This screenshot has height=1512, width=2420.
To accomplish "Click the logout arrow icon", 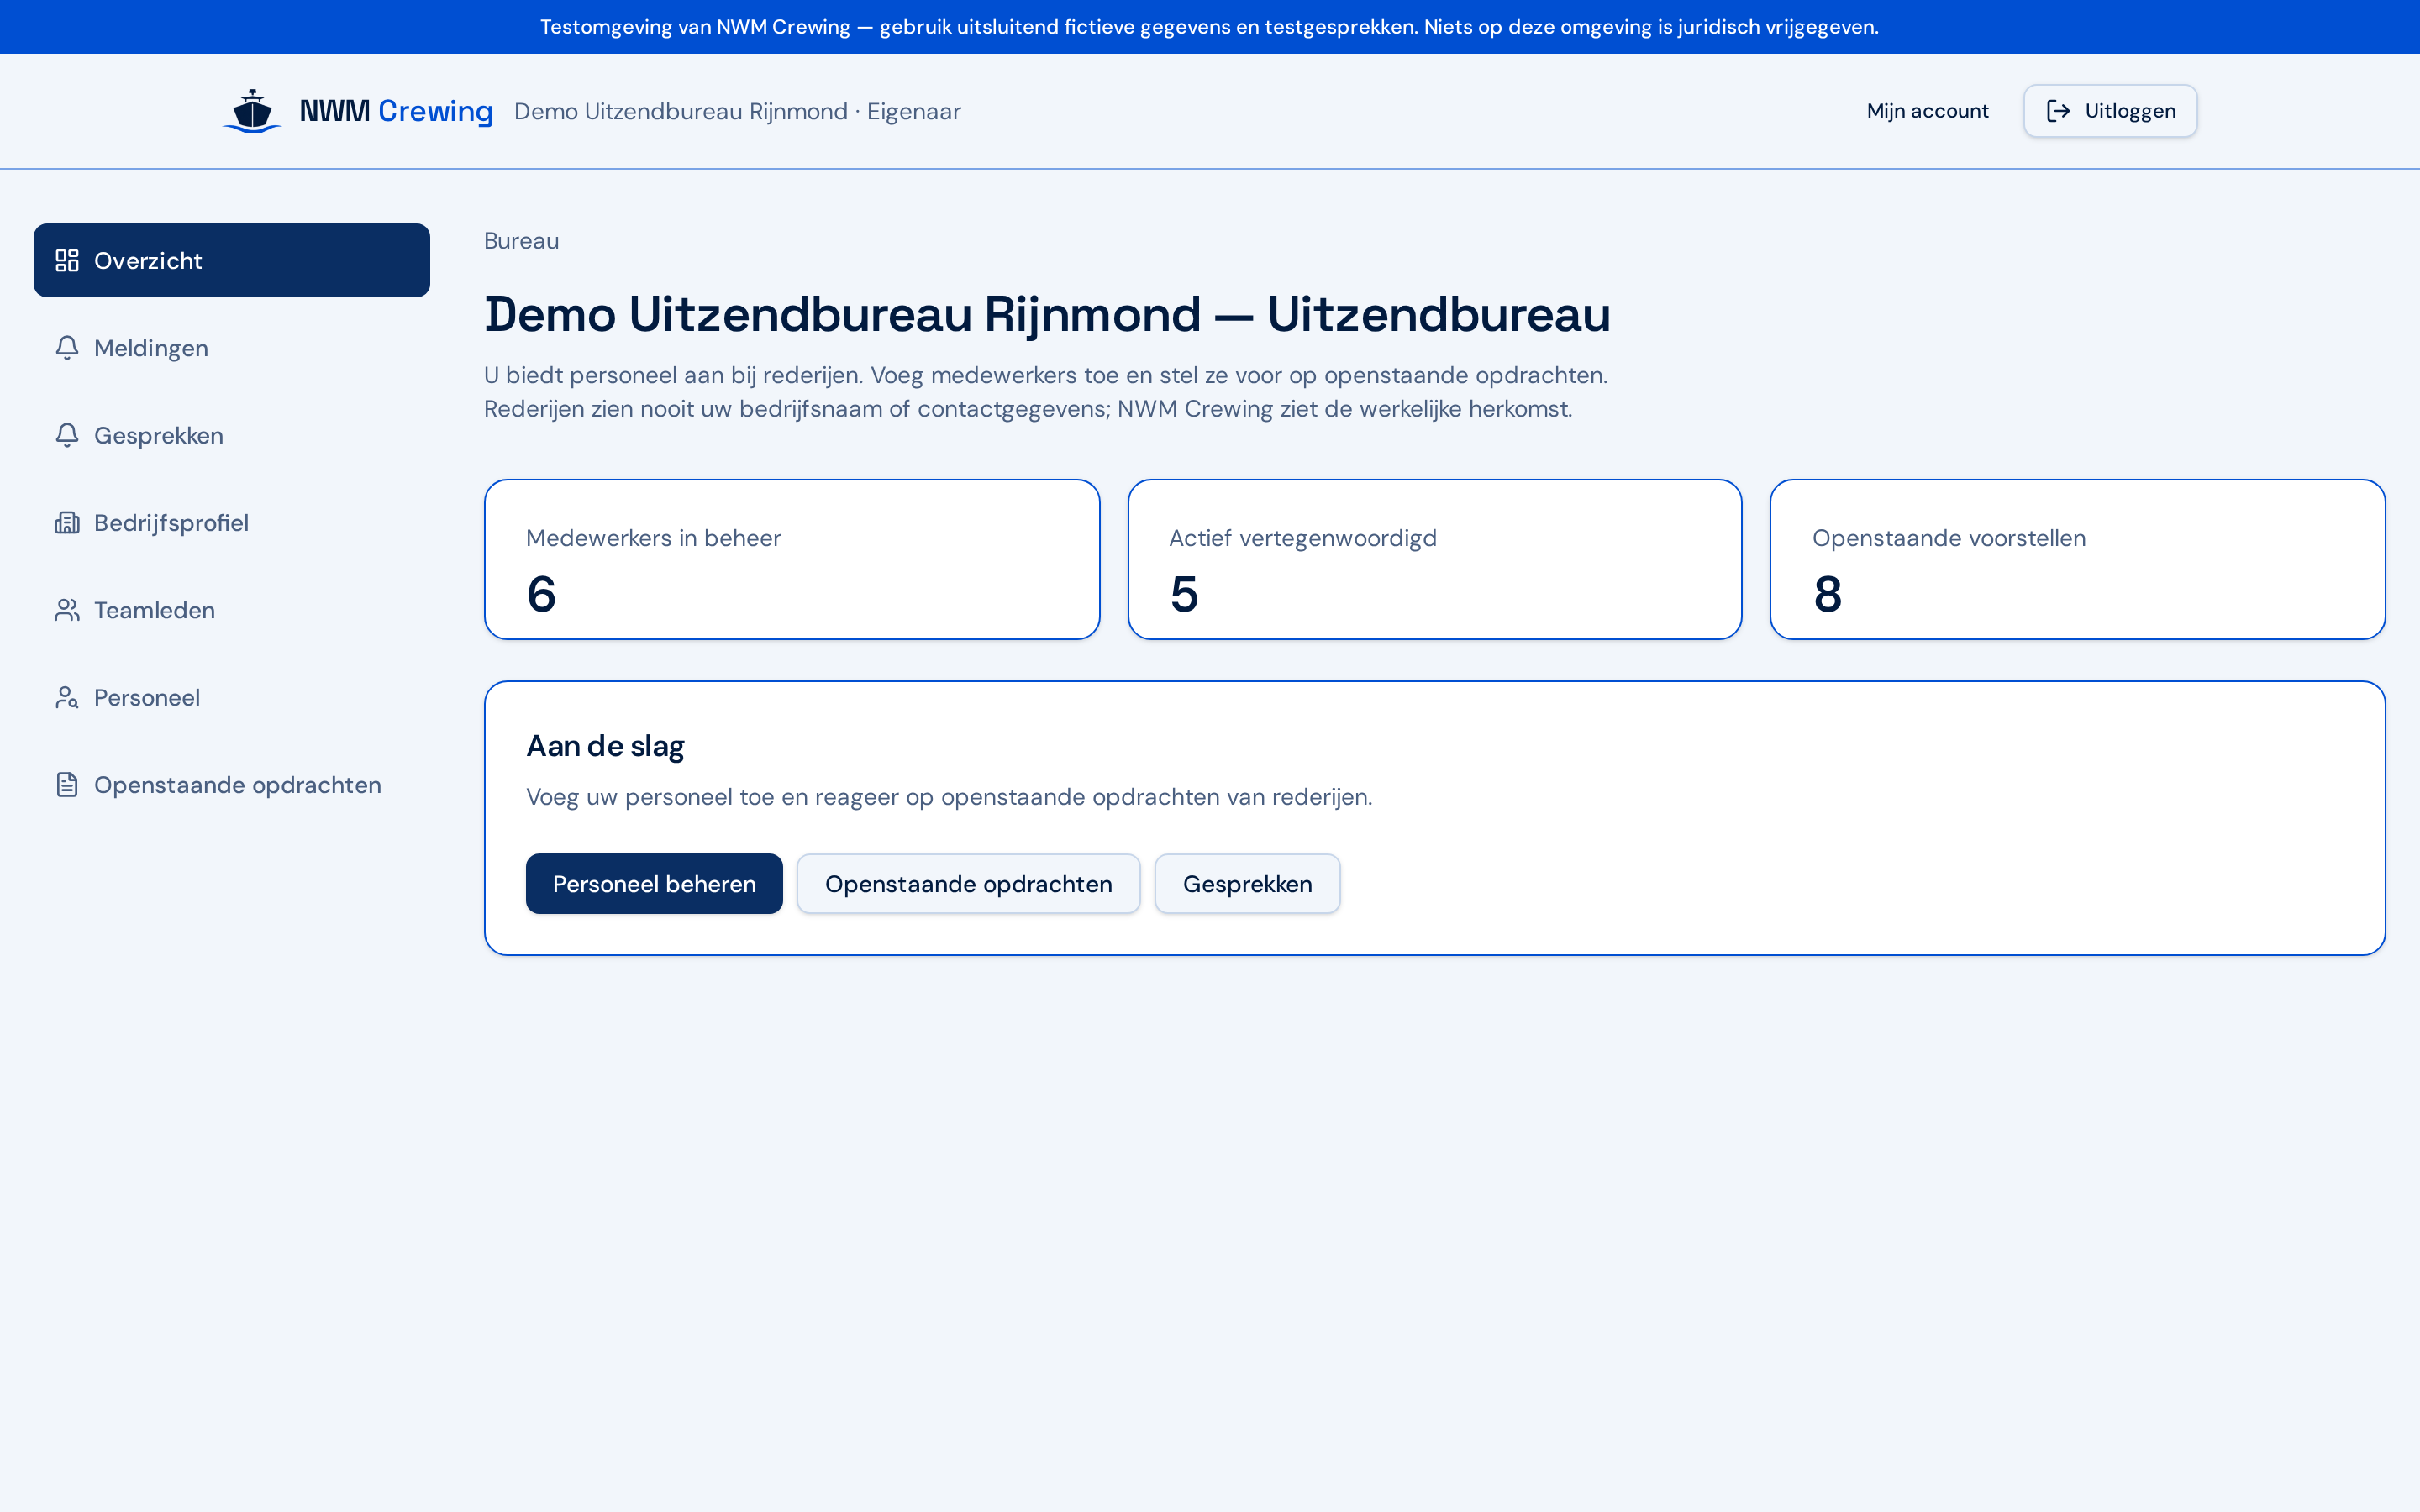I will [x=2058, y=111].
